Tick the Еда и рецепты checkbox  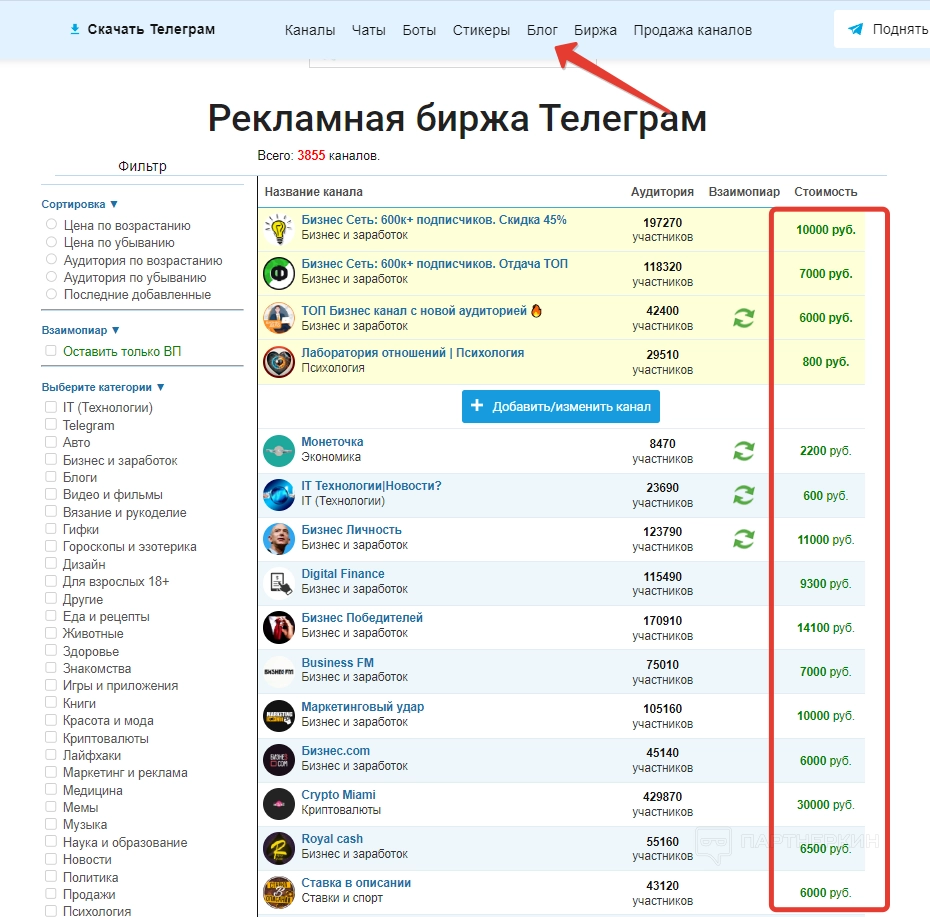coord(51,616)
